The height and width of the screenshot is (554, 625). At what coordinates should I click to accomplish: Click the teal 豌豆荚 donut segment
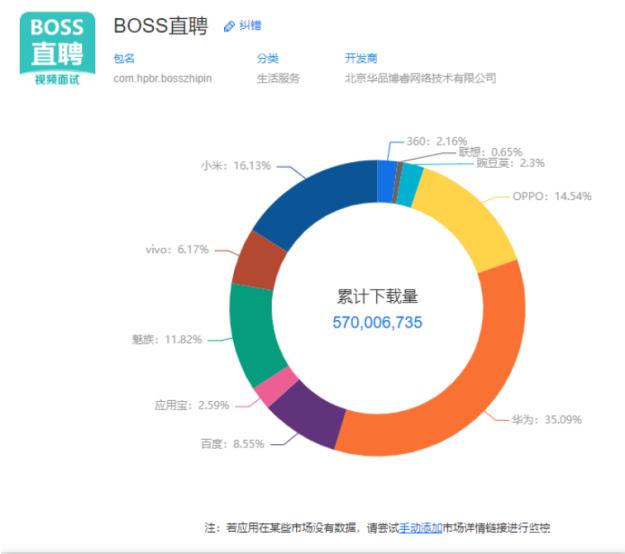(410, 185)
